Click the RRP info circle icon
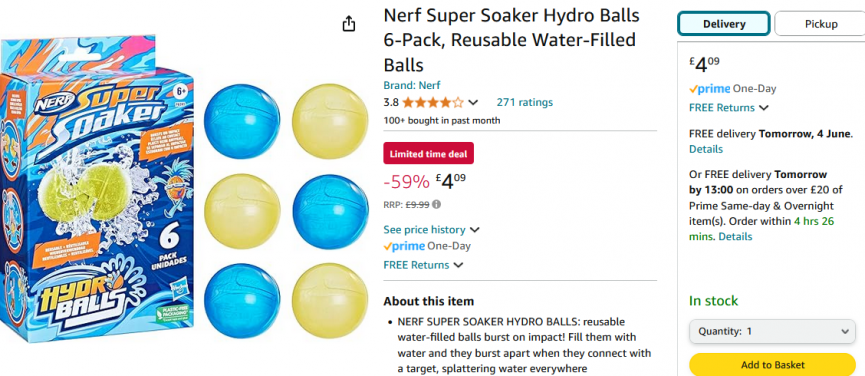Screen dimensions: 865x376 (x=436, y=205)
